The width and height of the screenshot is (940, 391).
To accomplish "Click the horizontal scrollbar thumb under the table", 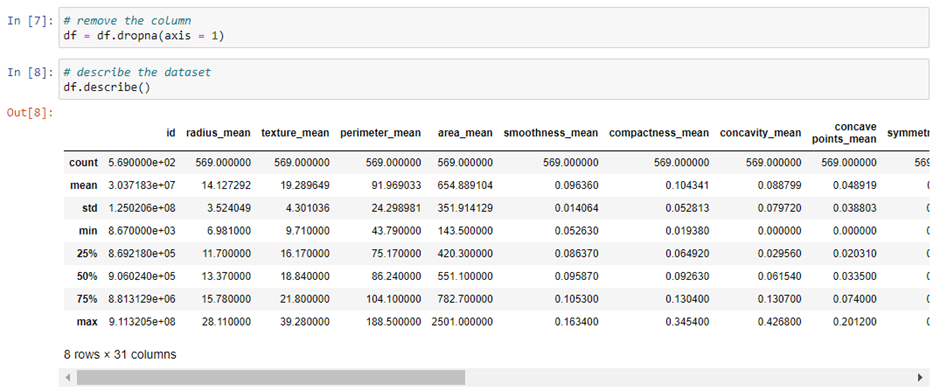I will [271, 377].
